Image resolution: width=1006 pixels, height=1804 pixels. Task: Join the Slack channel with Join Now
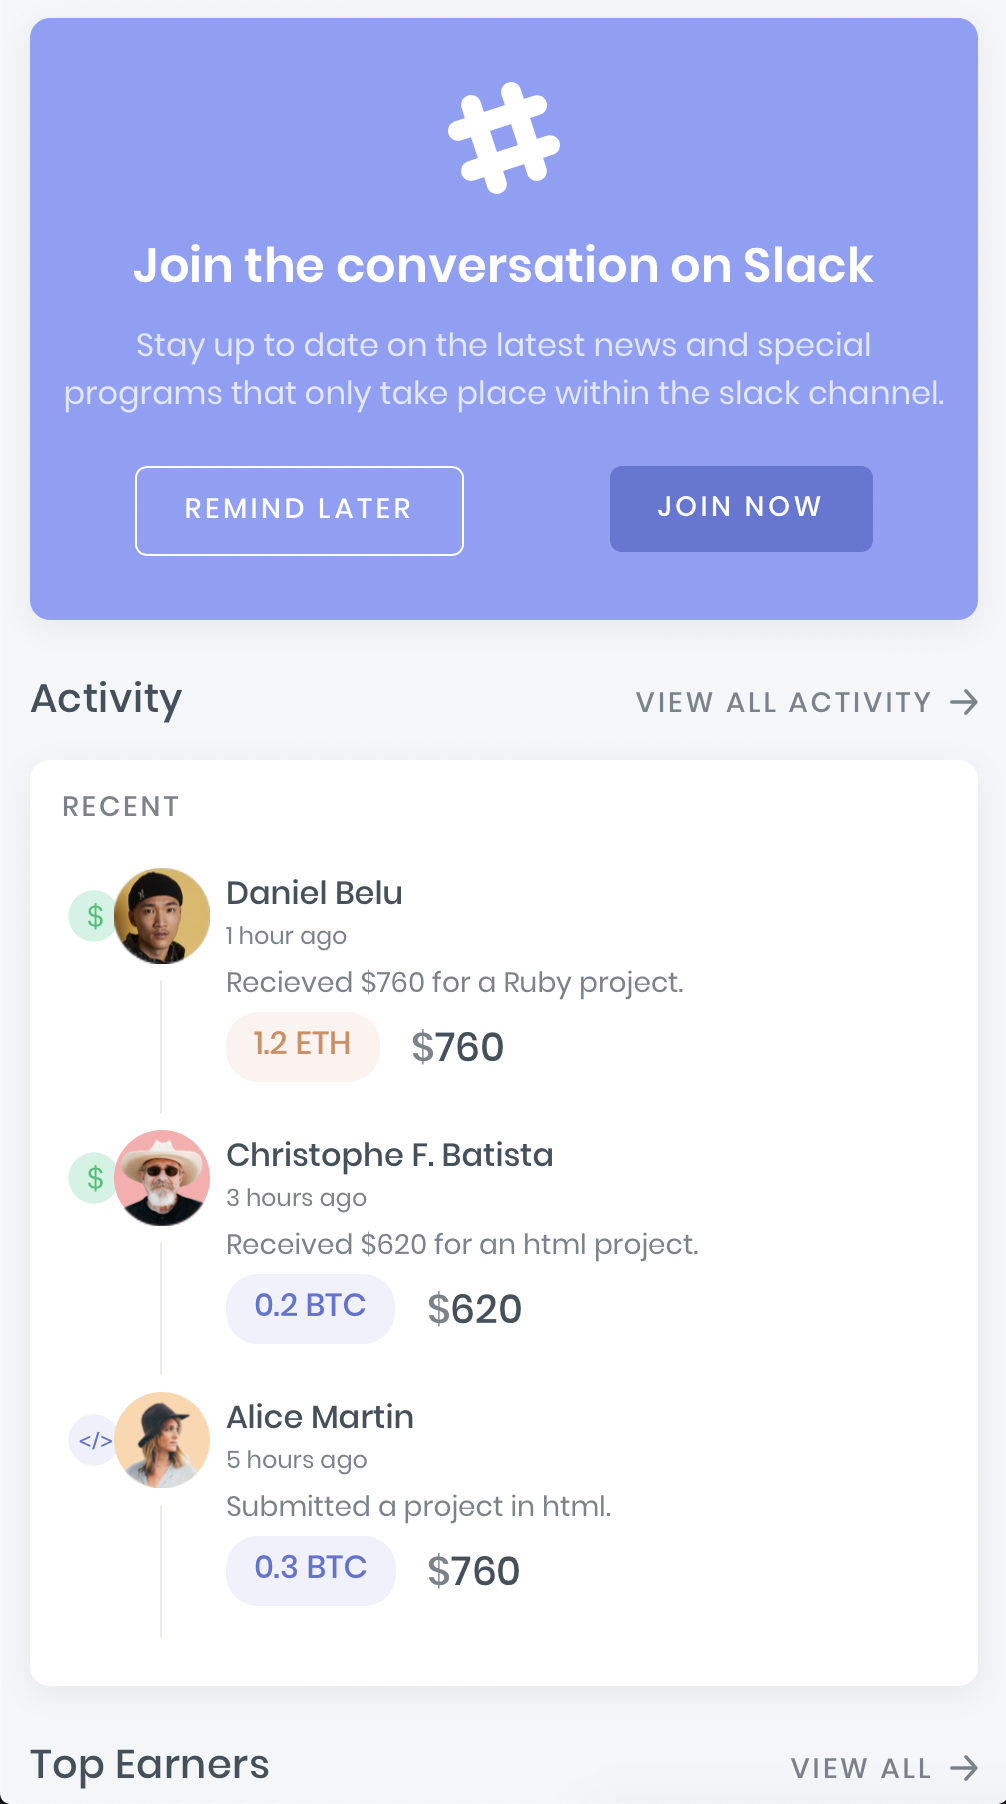(741, 508)
